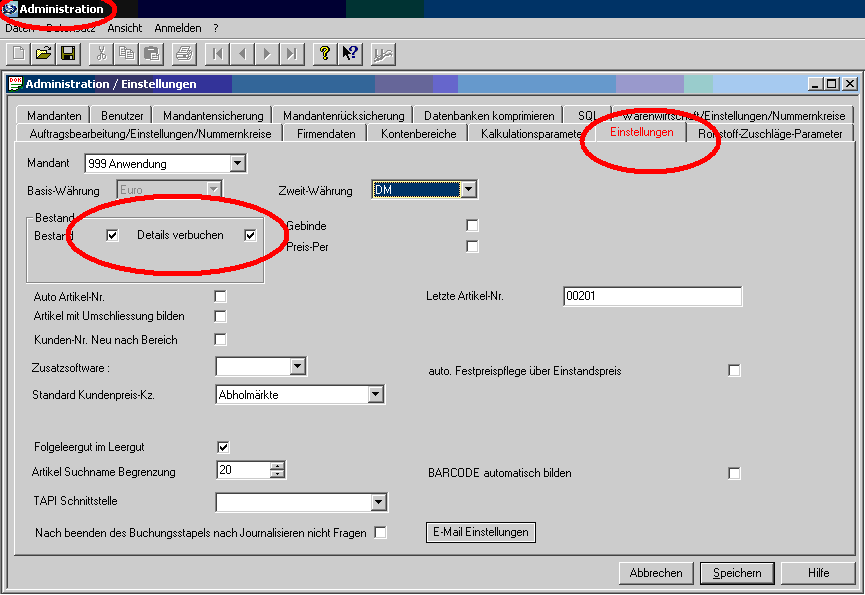Expand the Zweit-Währung dropdown
The height and width of the screenshot is (595, 865).
(468, 189)
